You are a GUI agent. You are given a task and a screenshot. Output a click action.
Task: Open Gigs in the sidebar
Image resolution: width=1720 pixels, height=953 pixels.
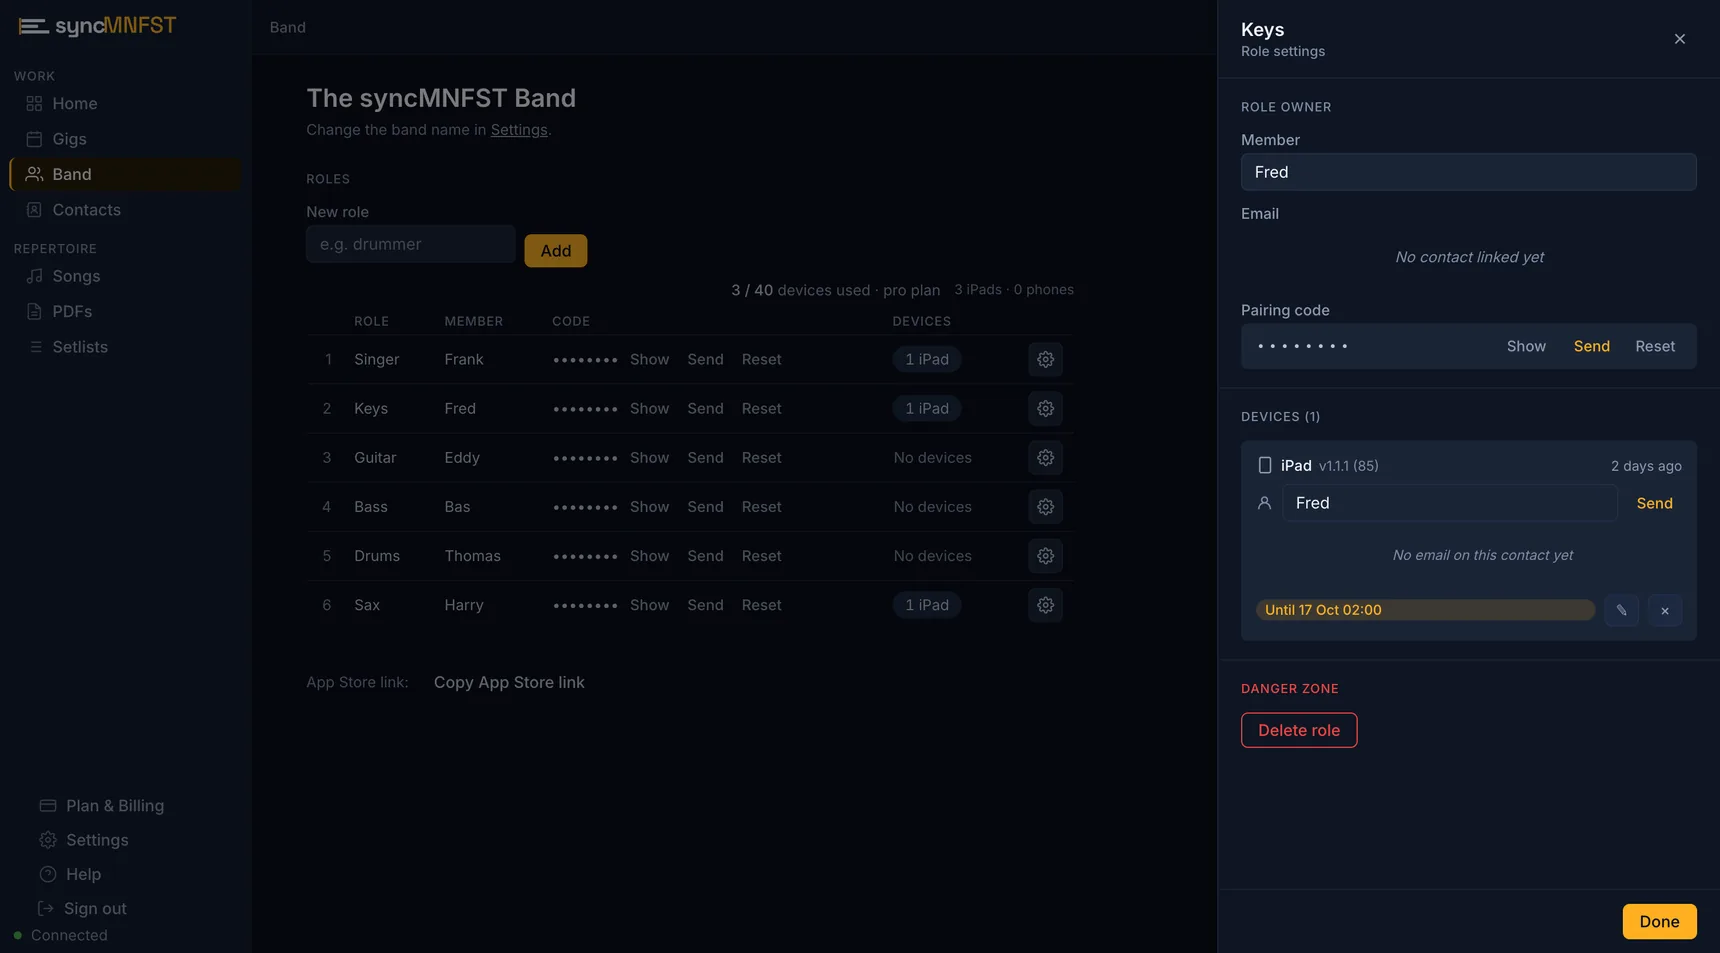point(124,139)
